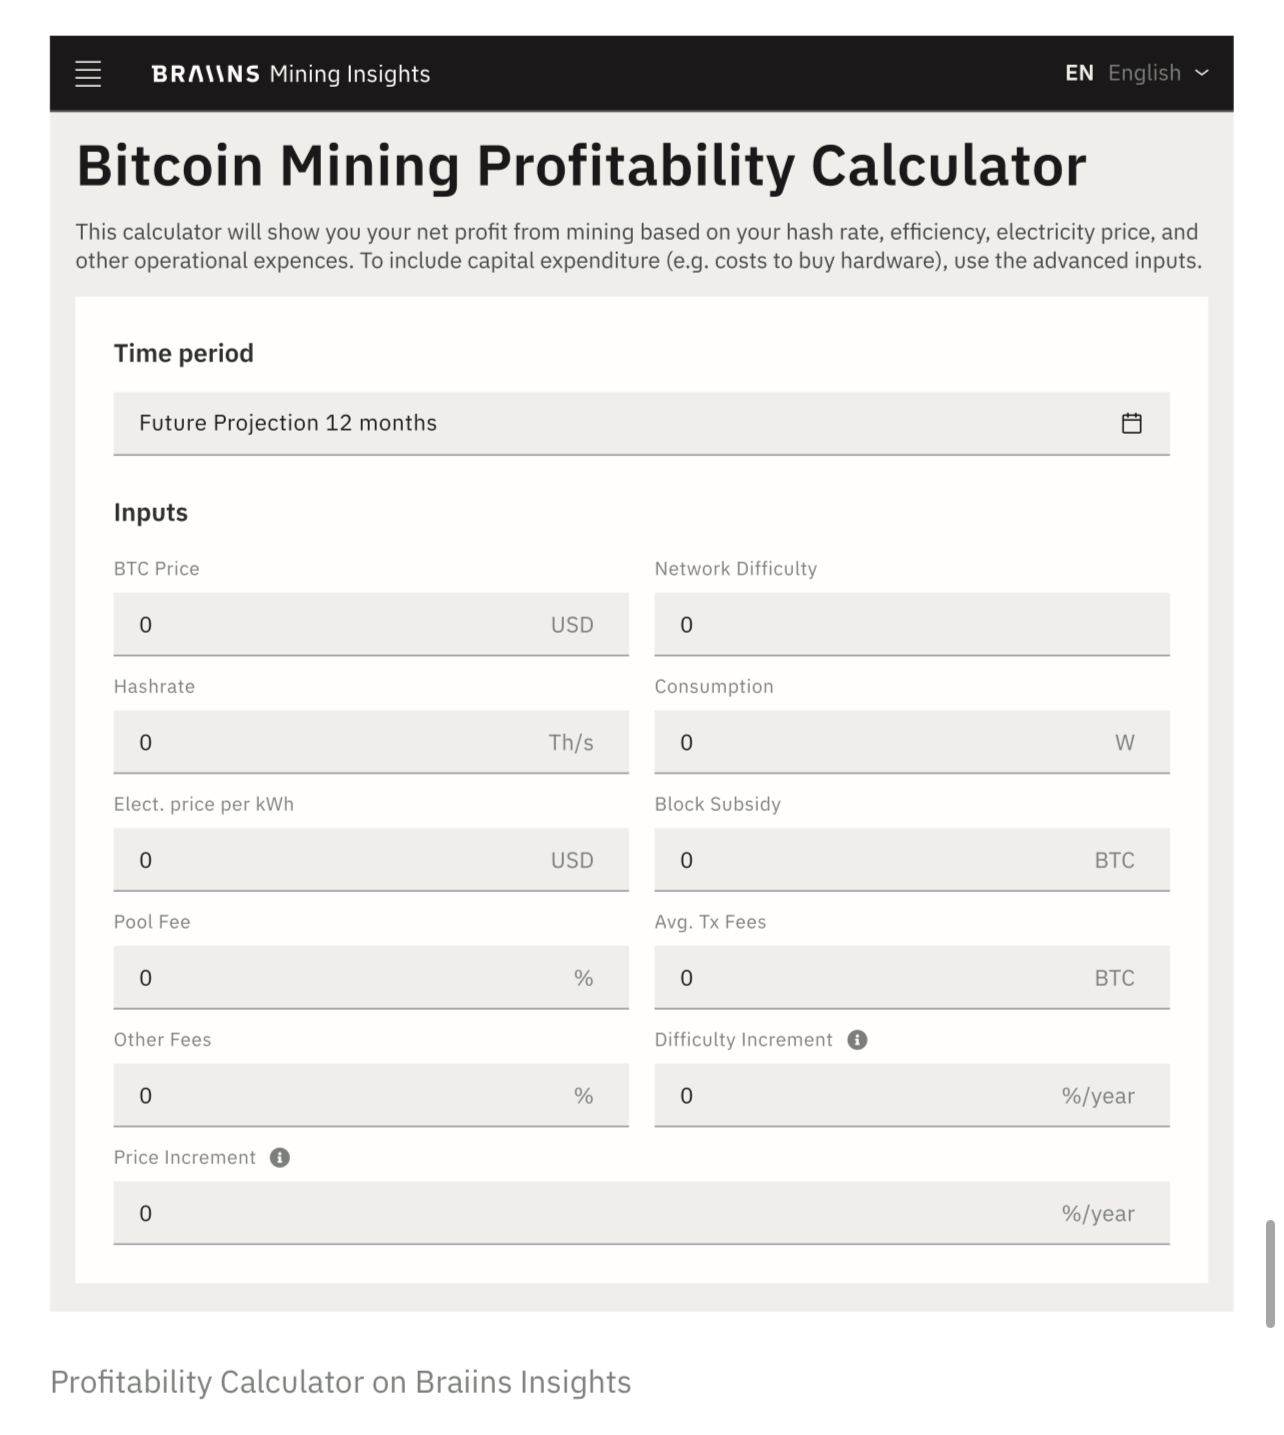The image size is (1284, 1435).
Task: Click the EN language code label
Action: pyautogui.click(x=1079, y=73)
